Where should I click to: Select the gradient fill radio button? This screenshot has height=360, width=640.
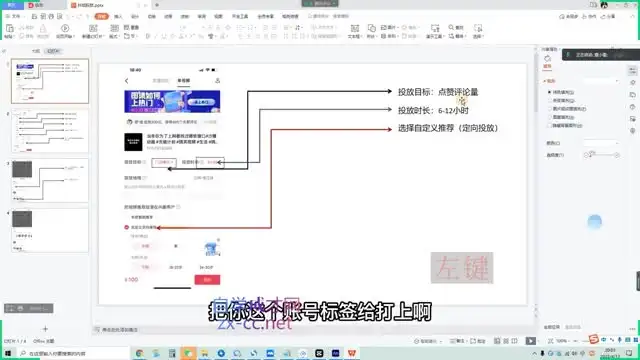(550, 100)
